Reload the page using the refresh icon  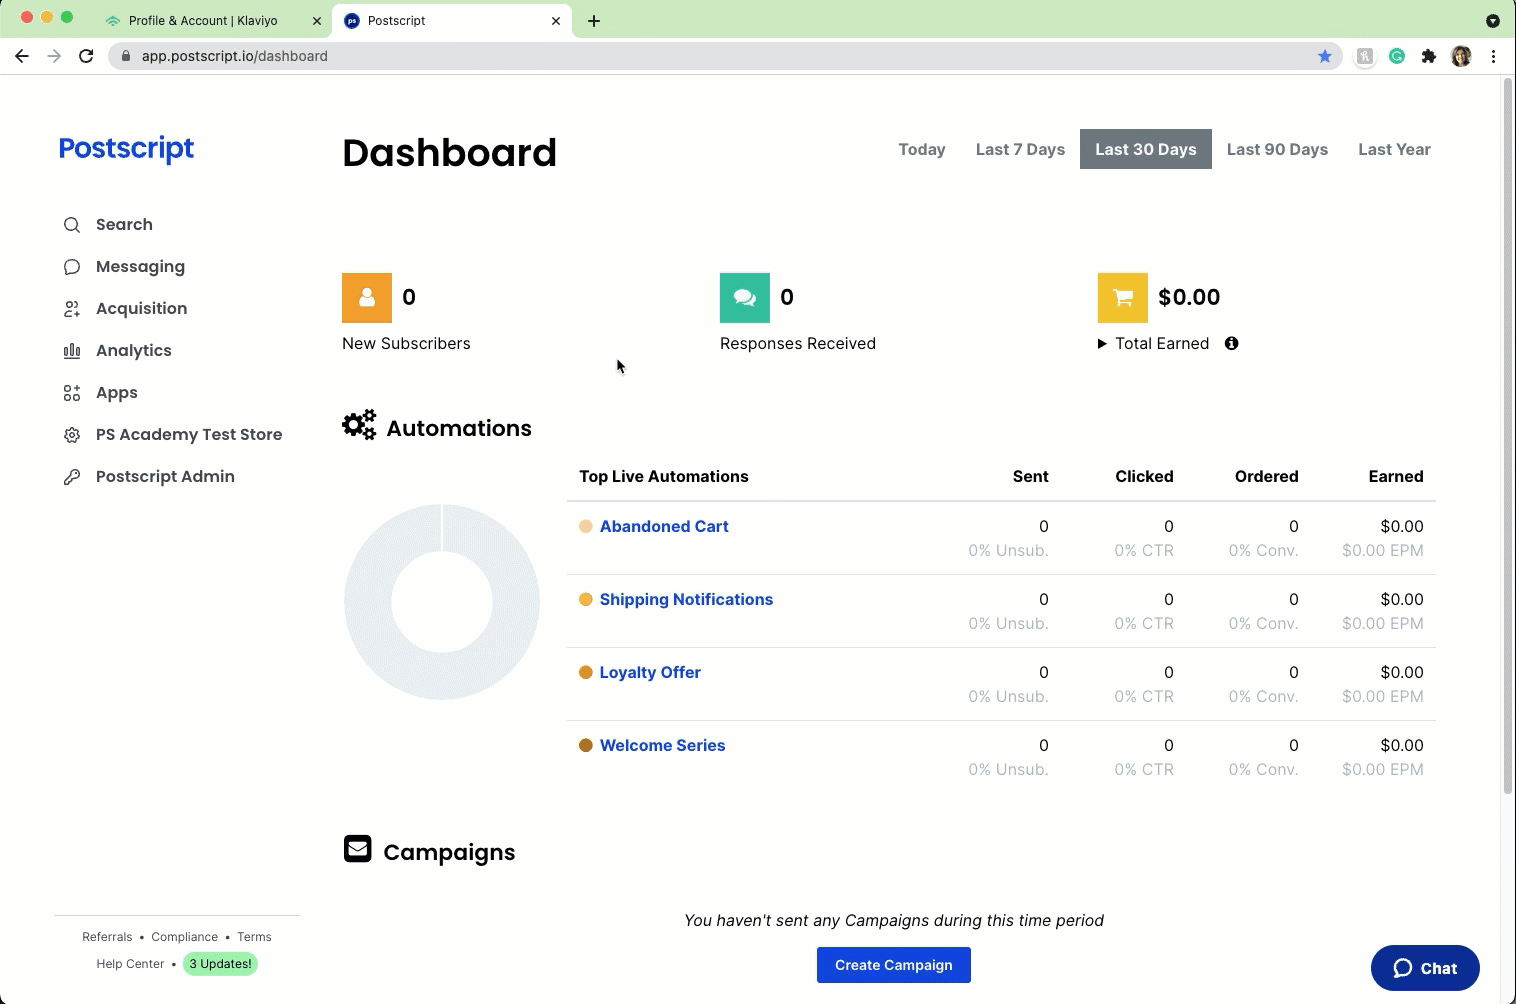(86, 56)
